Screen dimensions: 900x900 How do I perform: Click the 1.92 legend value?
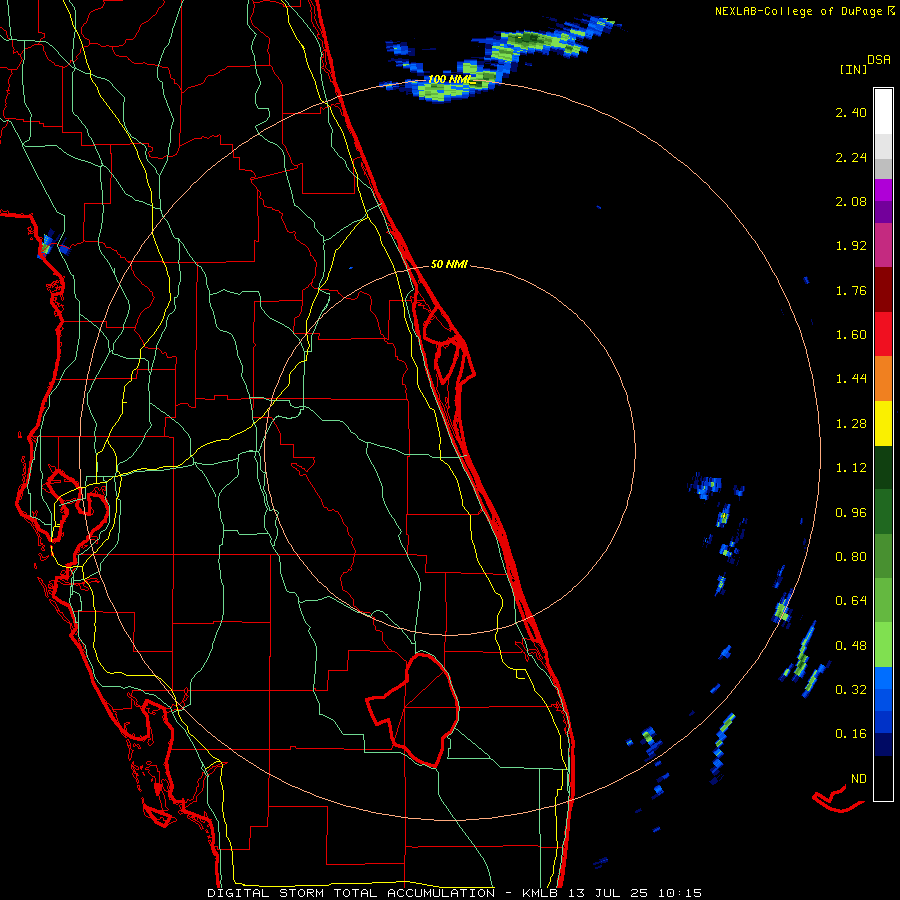click(x=851, y=246)
